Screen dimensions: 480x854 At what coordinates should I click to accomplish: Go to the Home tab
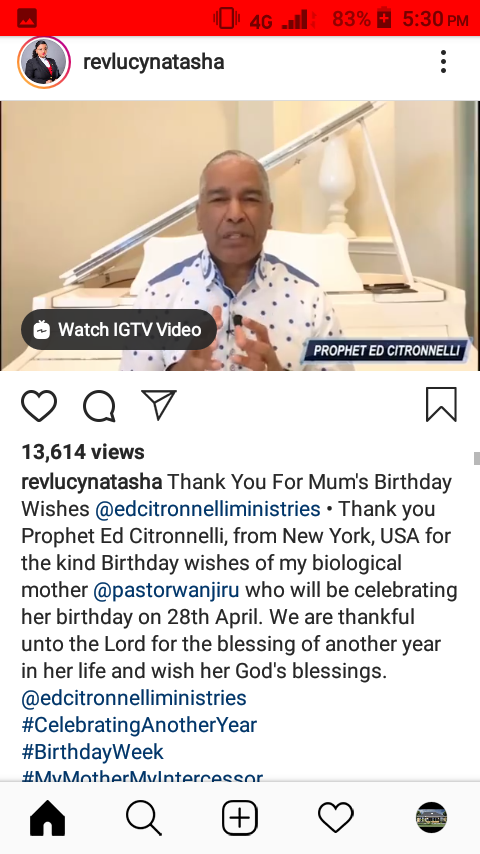(47, 818)
